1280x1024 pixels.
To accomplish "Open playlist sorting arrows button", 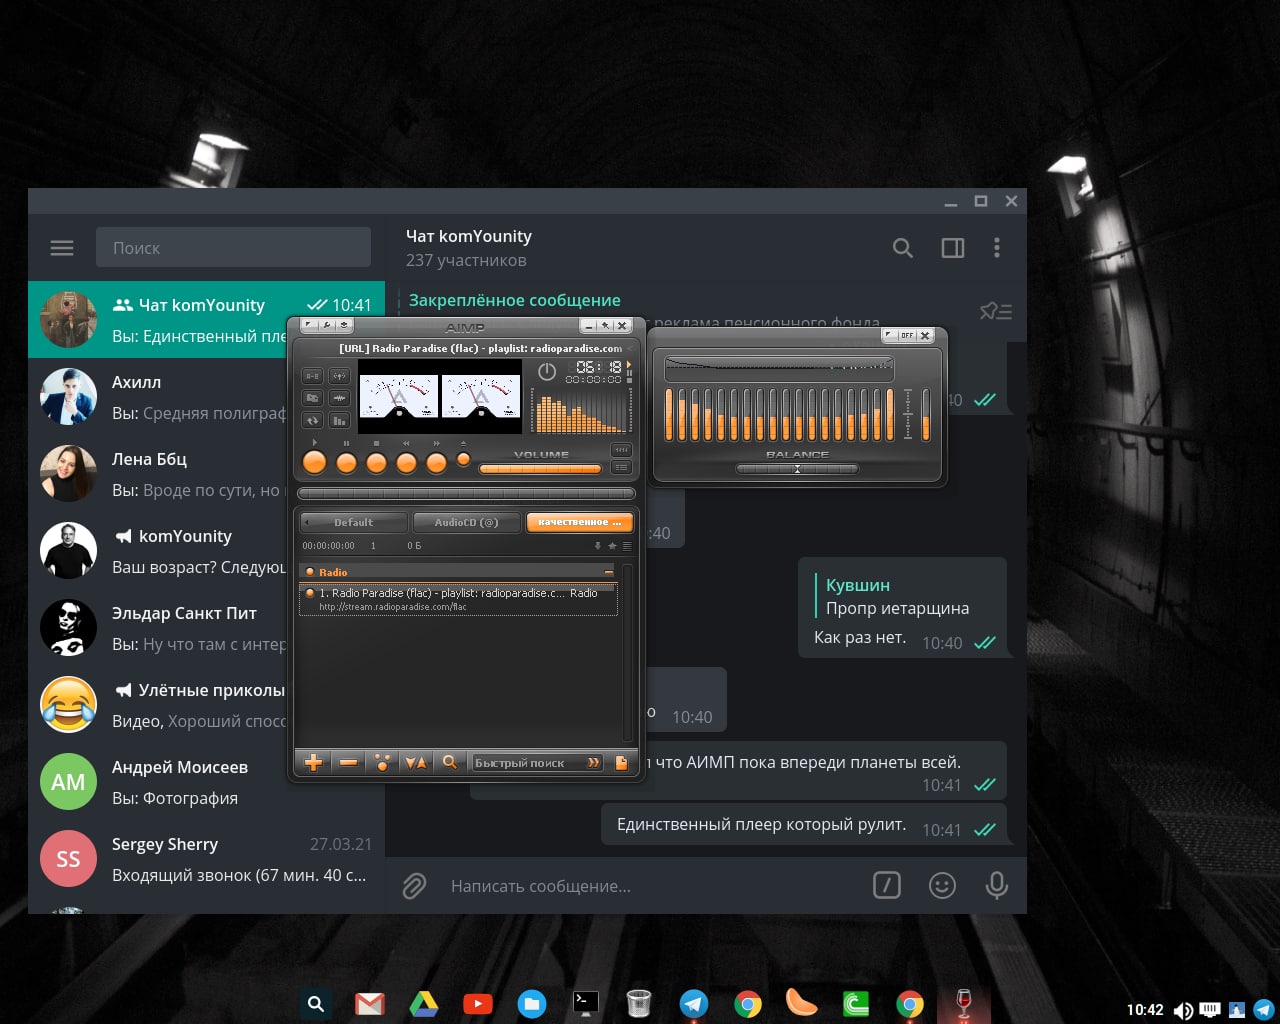I will click(415, 763).
